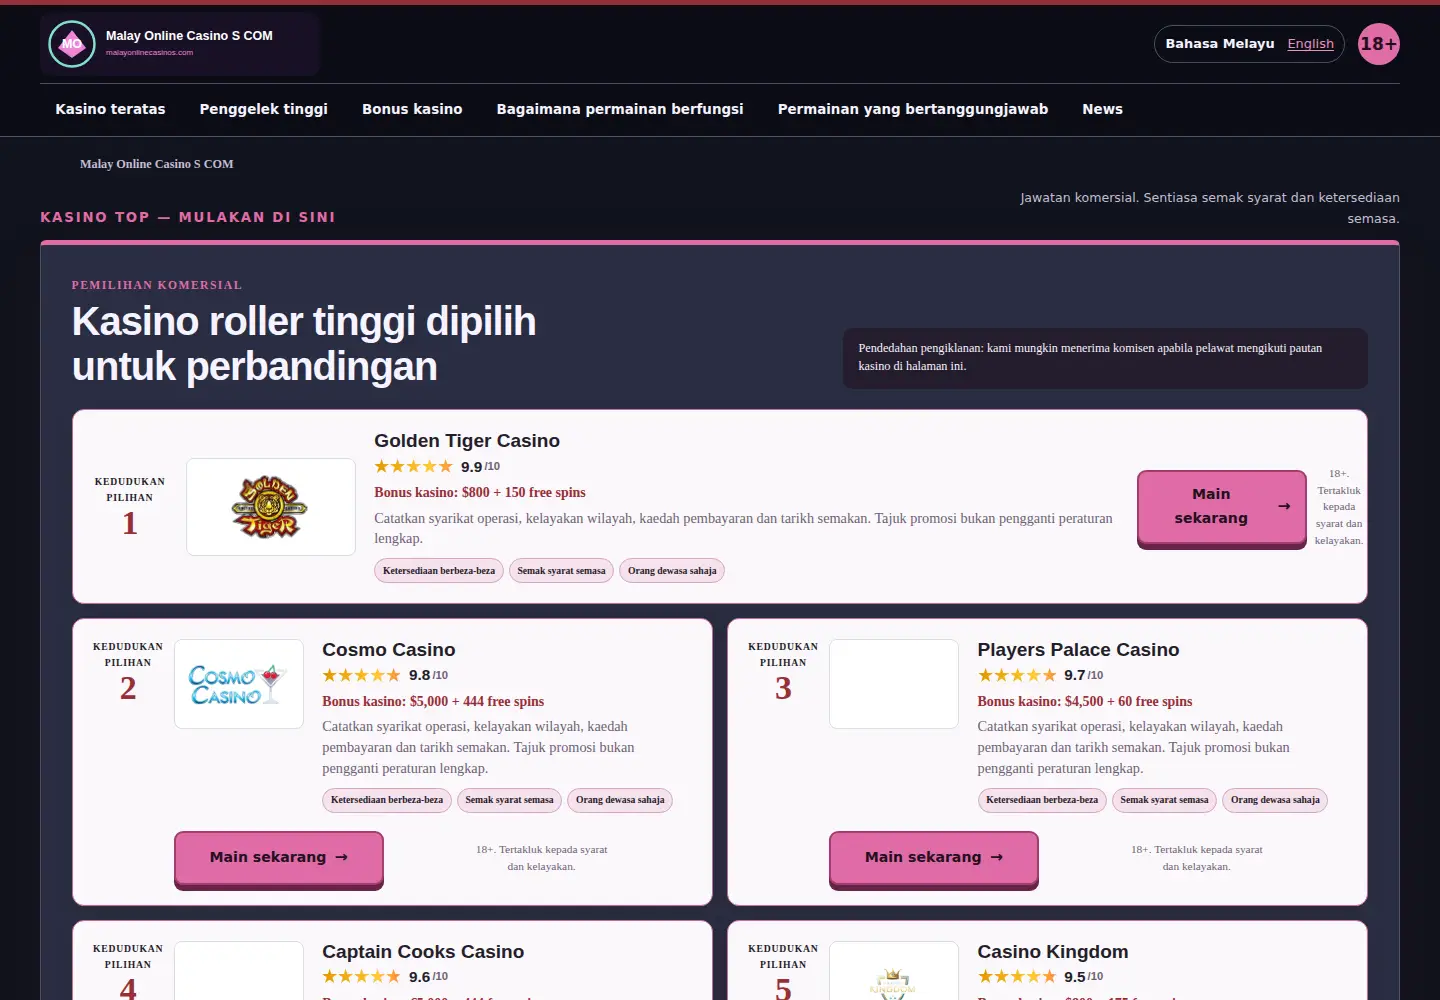Screen dimensions: 1440x1000
Task: Click the Pendedahan pengiklanan disclosure notice
Action: (x=1105, y=358)
